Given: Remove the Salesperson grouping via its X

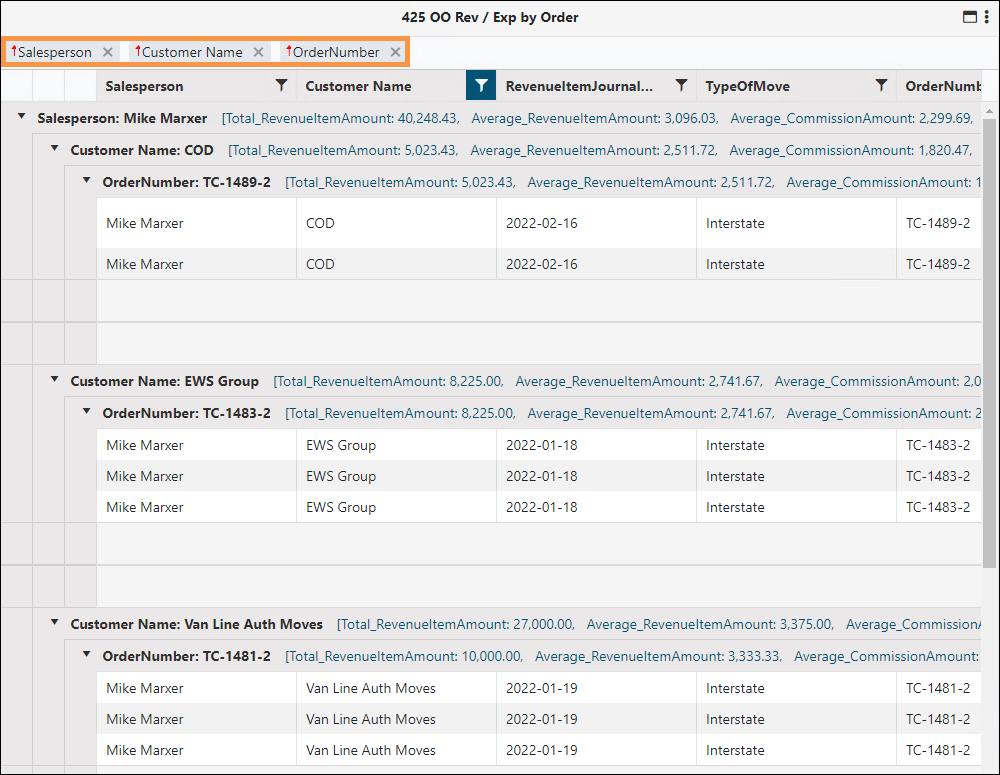Looking at the screenshot, I should (107, 51).
